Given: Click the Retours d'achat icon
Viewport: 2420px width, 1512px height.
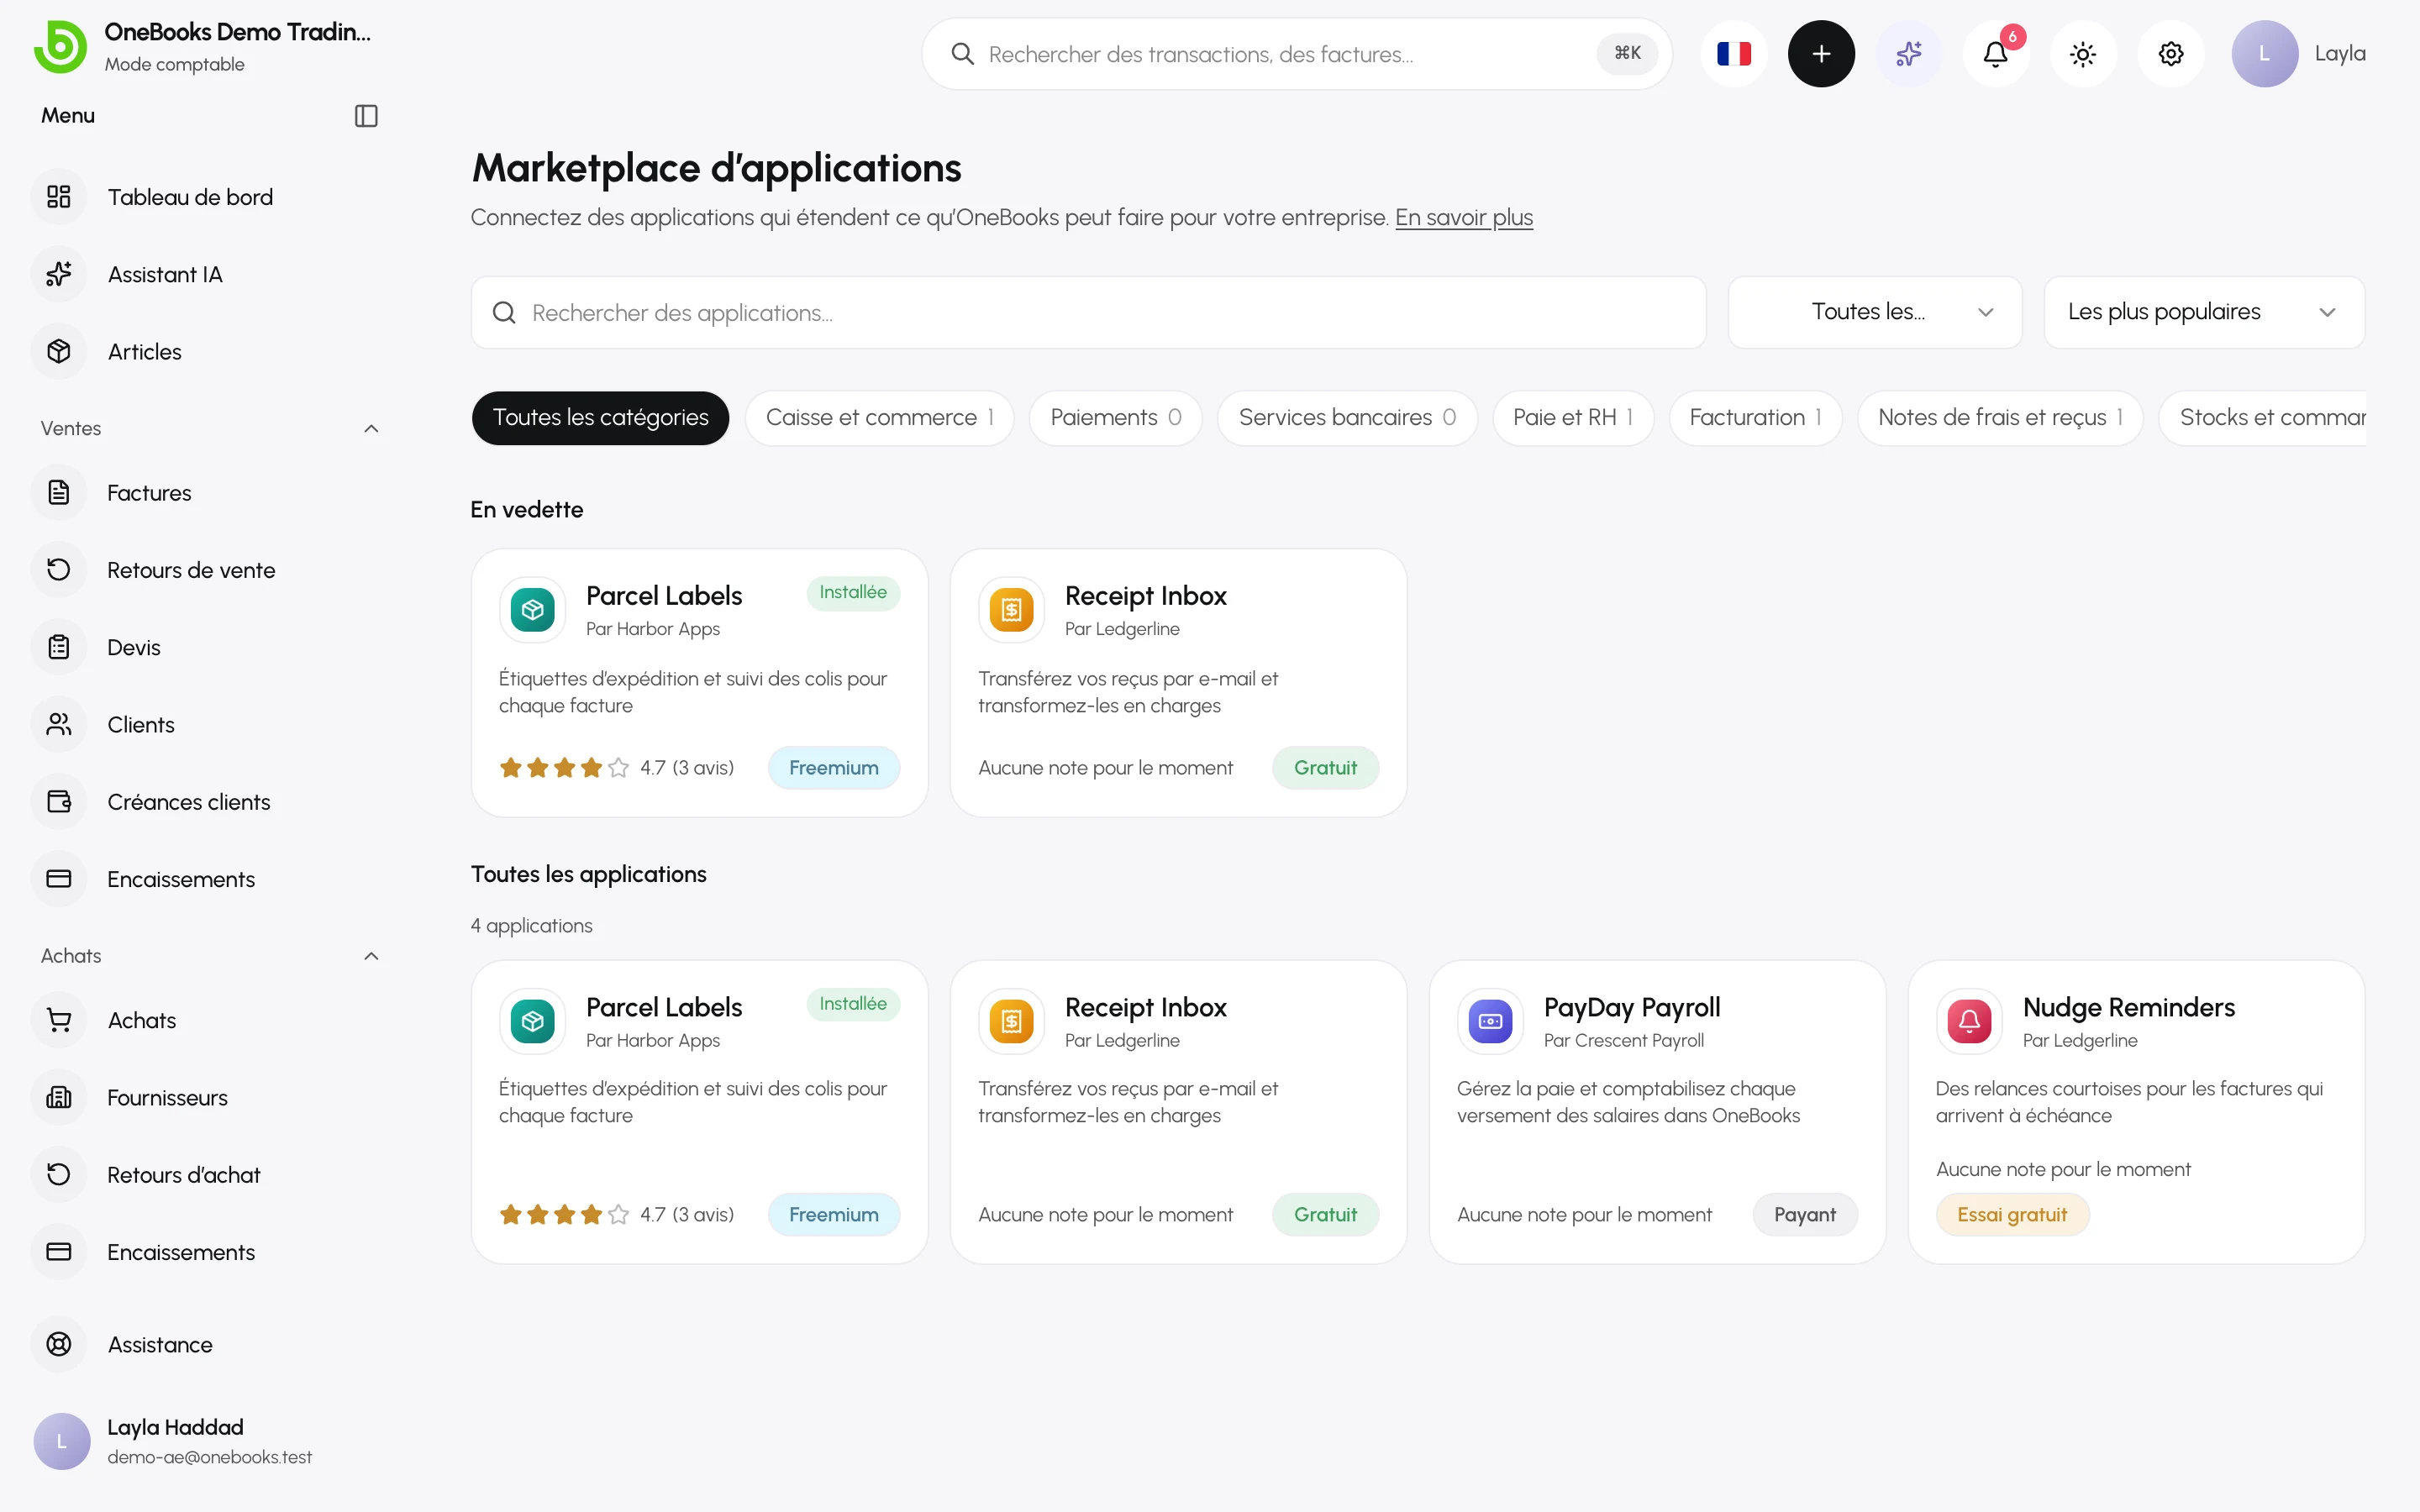Looking at the screenshot, I should tap(59, 1175).
